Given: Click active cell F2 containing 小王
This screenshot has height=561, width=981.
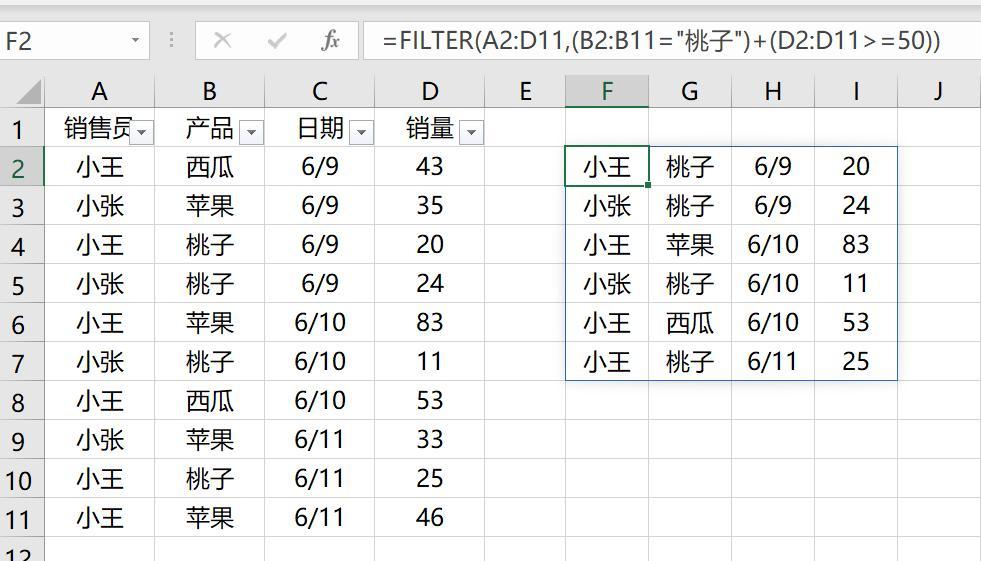Looking at the screenshot, I should pos(607,167).
